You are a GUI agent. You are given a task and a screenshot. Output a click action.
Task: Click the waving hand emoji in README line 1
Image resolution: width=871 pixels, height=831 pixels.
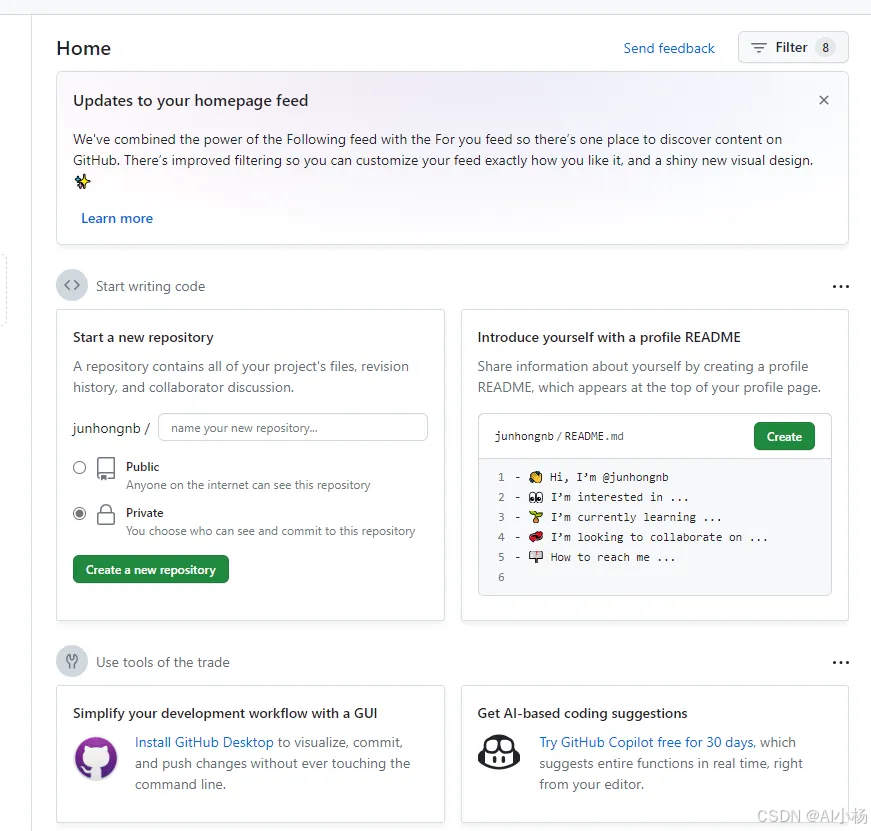[535, 477]
